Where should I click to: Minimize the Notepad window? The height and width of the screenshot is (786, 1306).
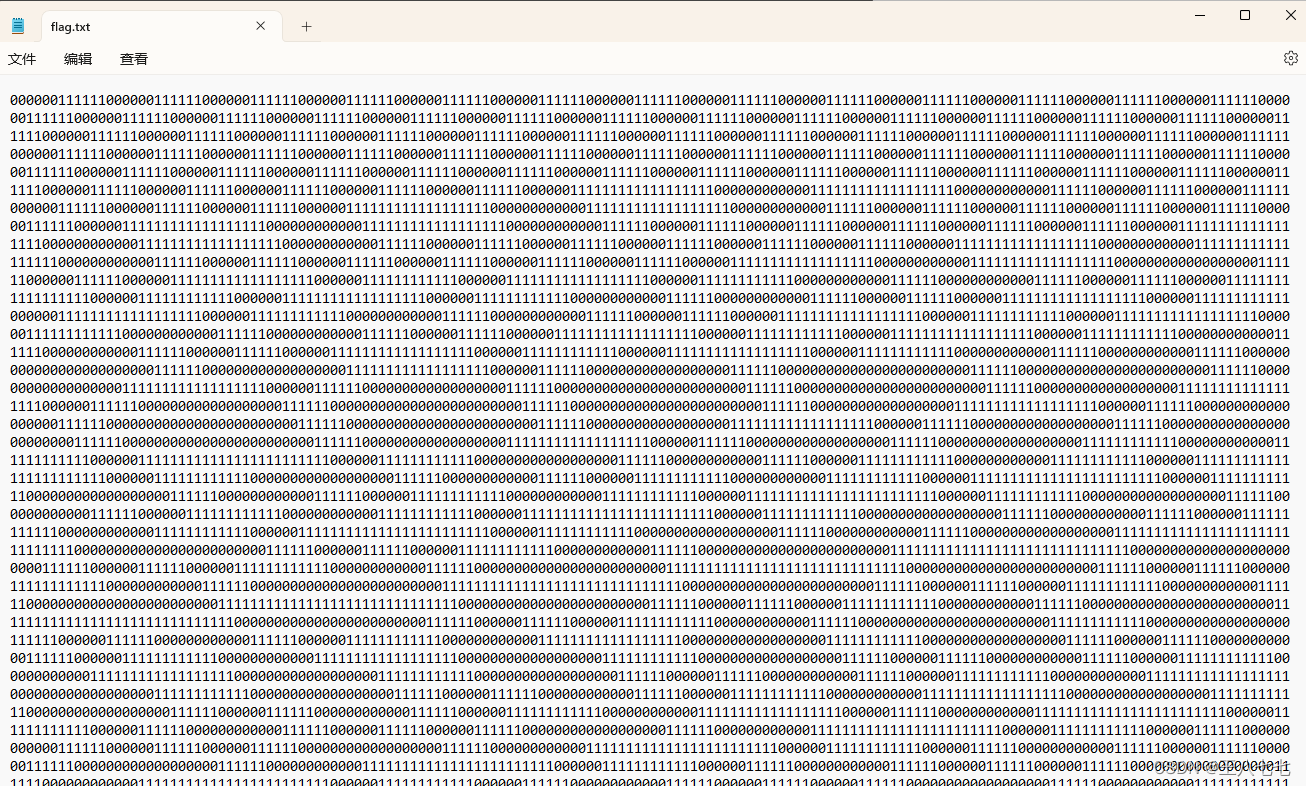point(1200,15)
